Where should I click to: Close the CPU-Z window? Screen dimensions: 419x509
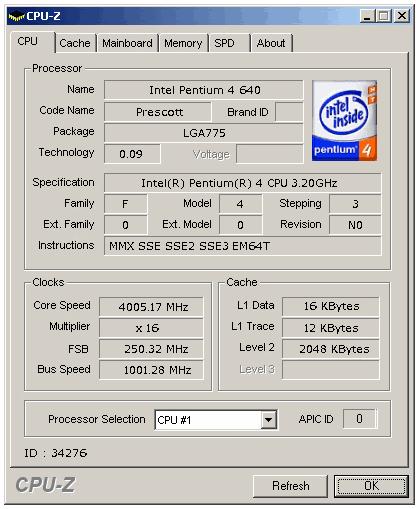[402, 16]
